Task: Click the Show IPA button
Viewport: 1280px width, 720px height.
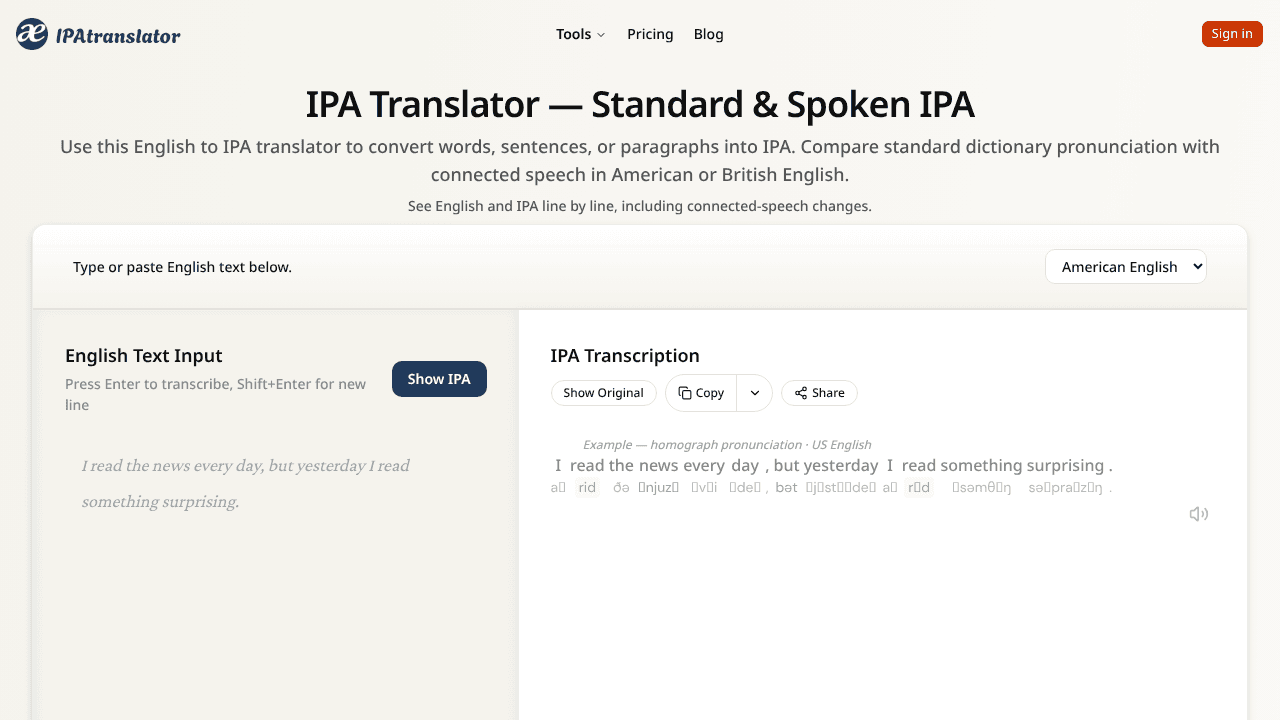Action: click(439, 379)
